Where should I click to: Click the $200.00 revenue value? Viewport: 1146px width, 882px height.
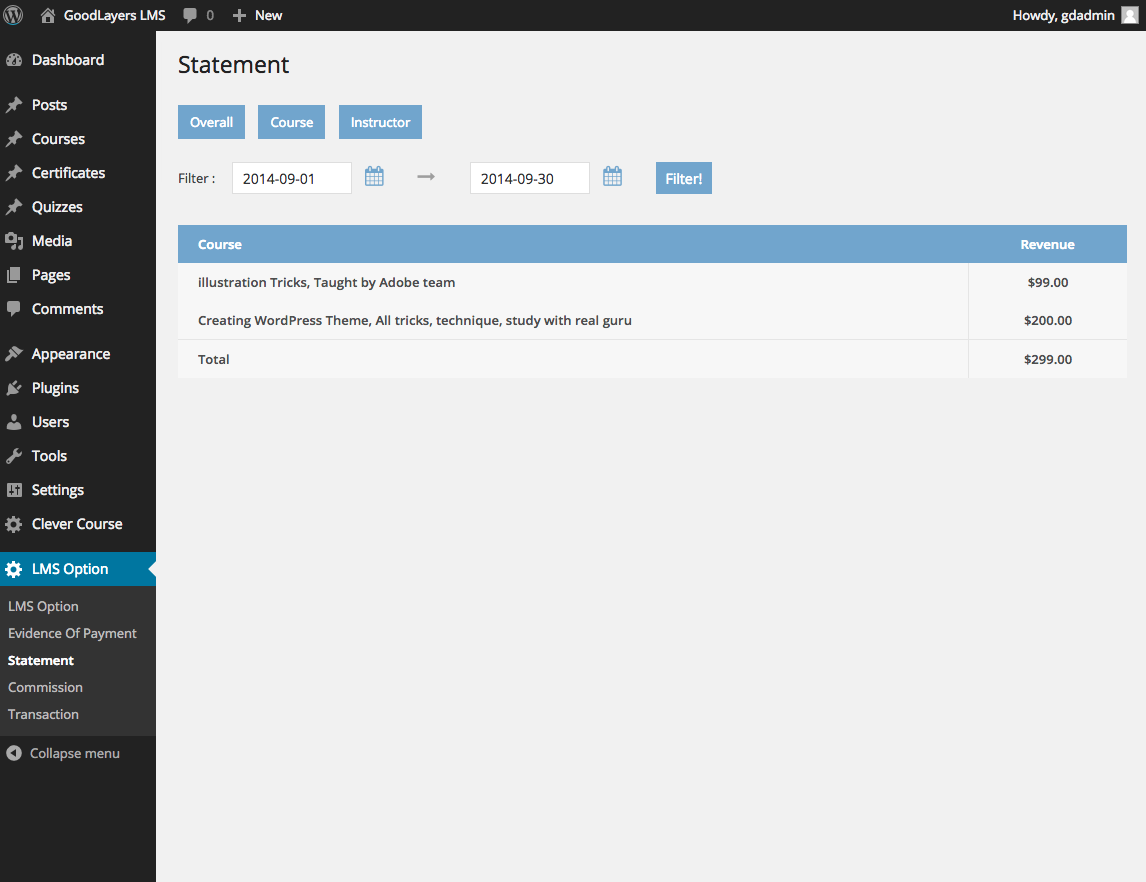1047,321
